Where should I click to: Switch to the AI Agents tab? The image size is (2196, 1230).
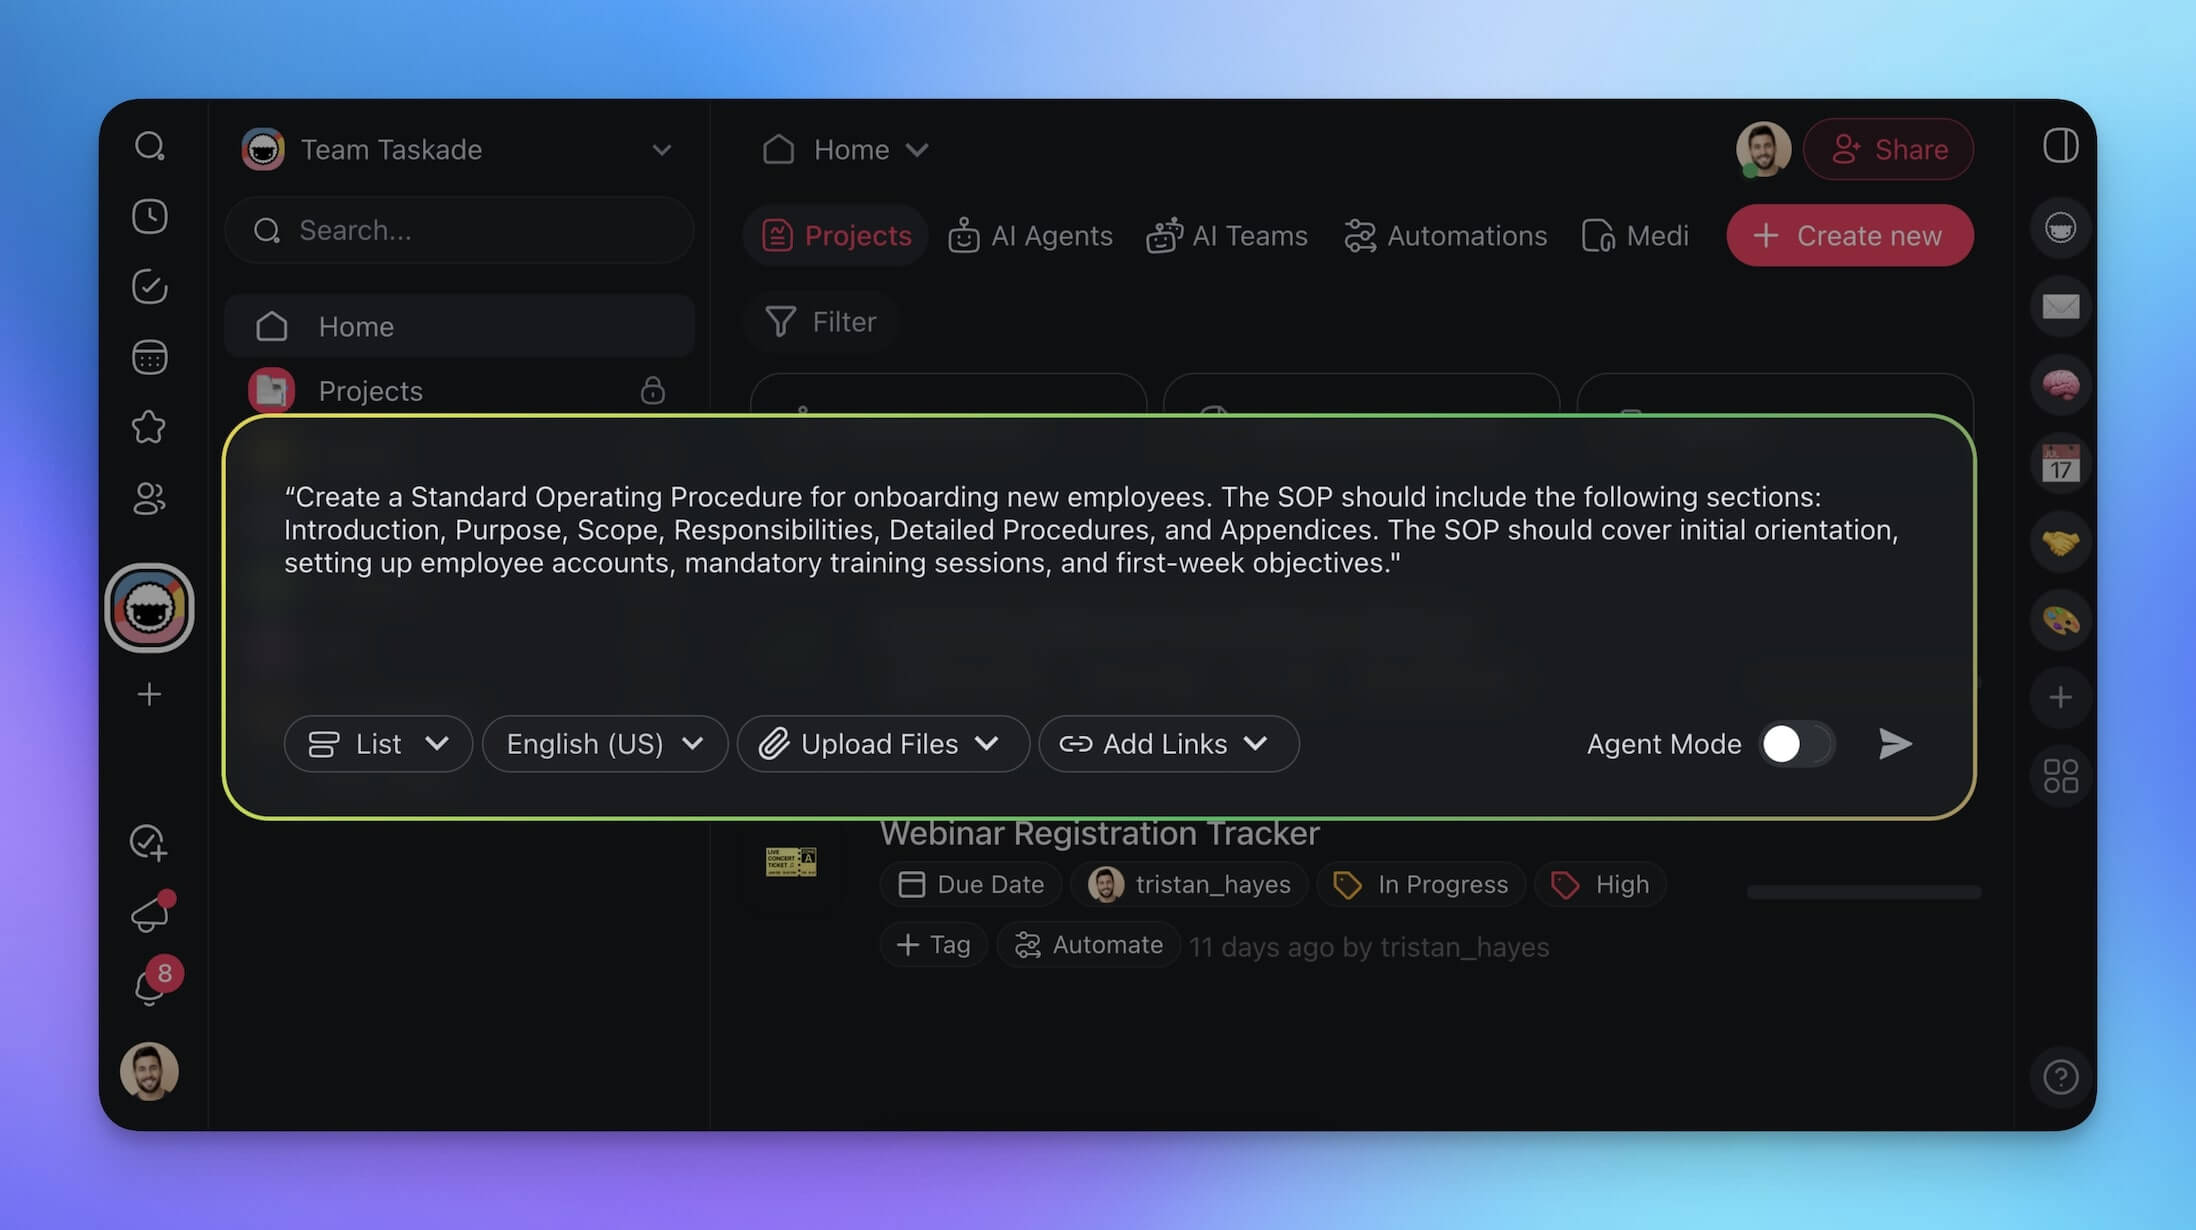pos(1031,236)
